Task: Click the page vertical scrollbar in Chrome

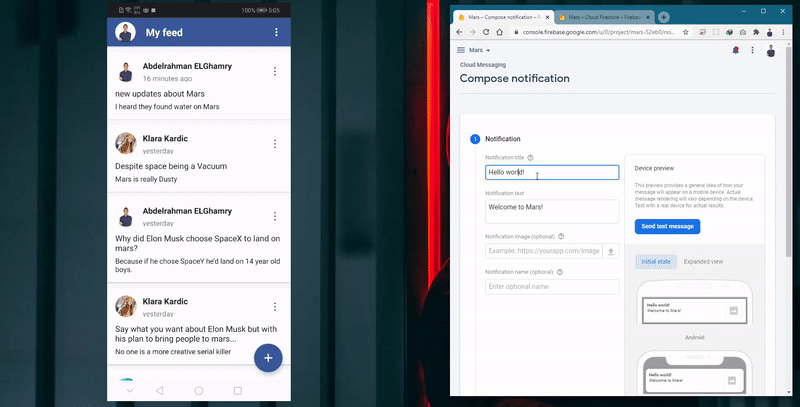Action: pyautogui.click(x=789, y=153)
